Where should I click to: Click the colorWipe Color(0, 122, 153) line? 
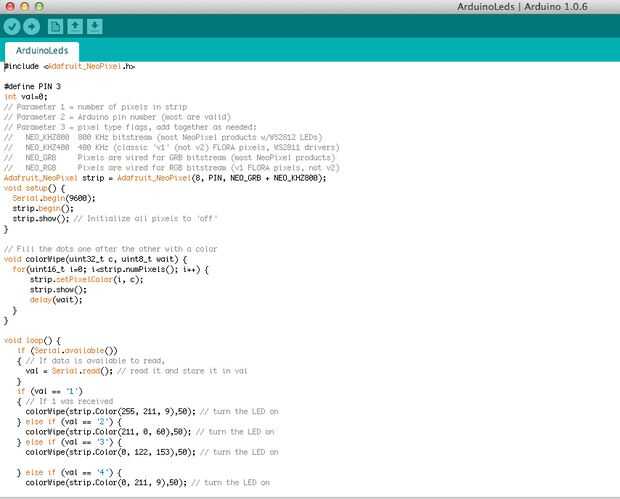coord(152,452)
